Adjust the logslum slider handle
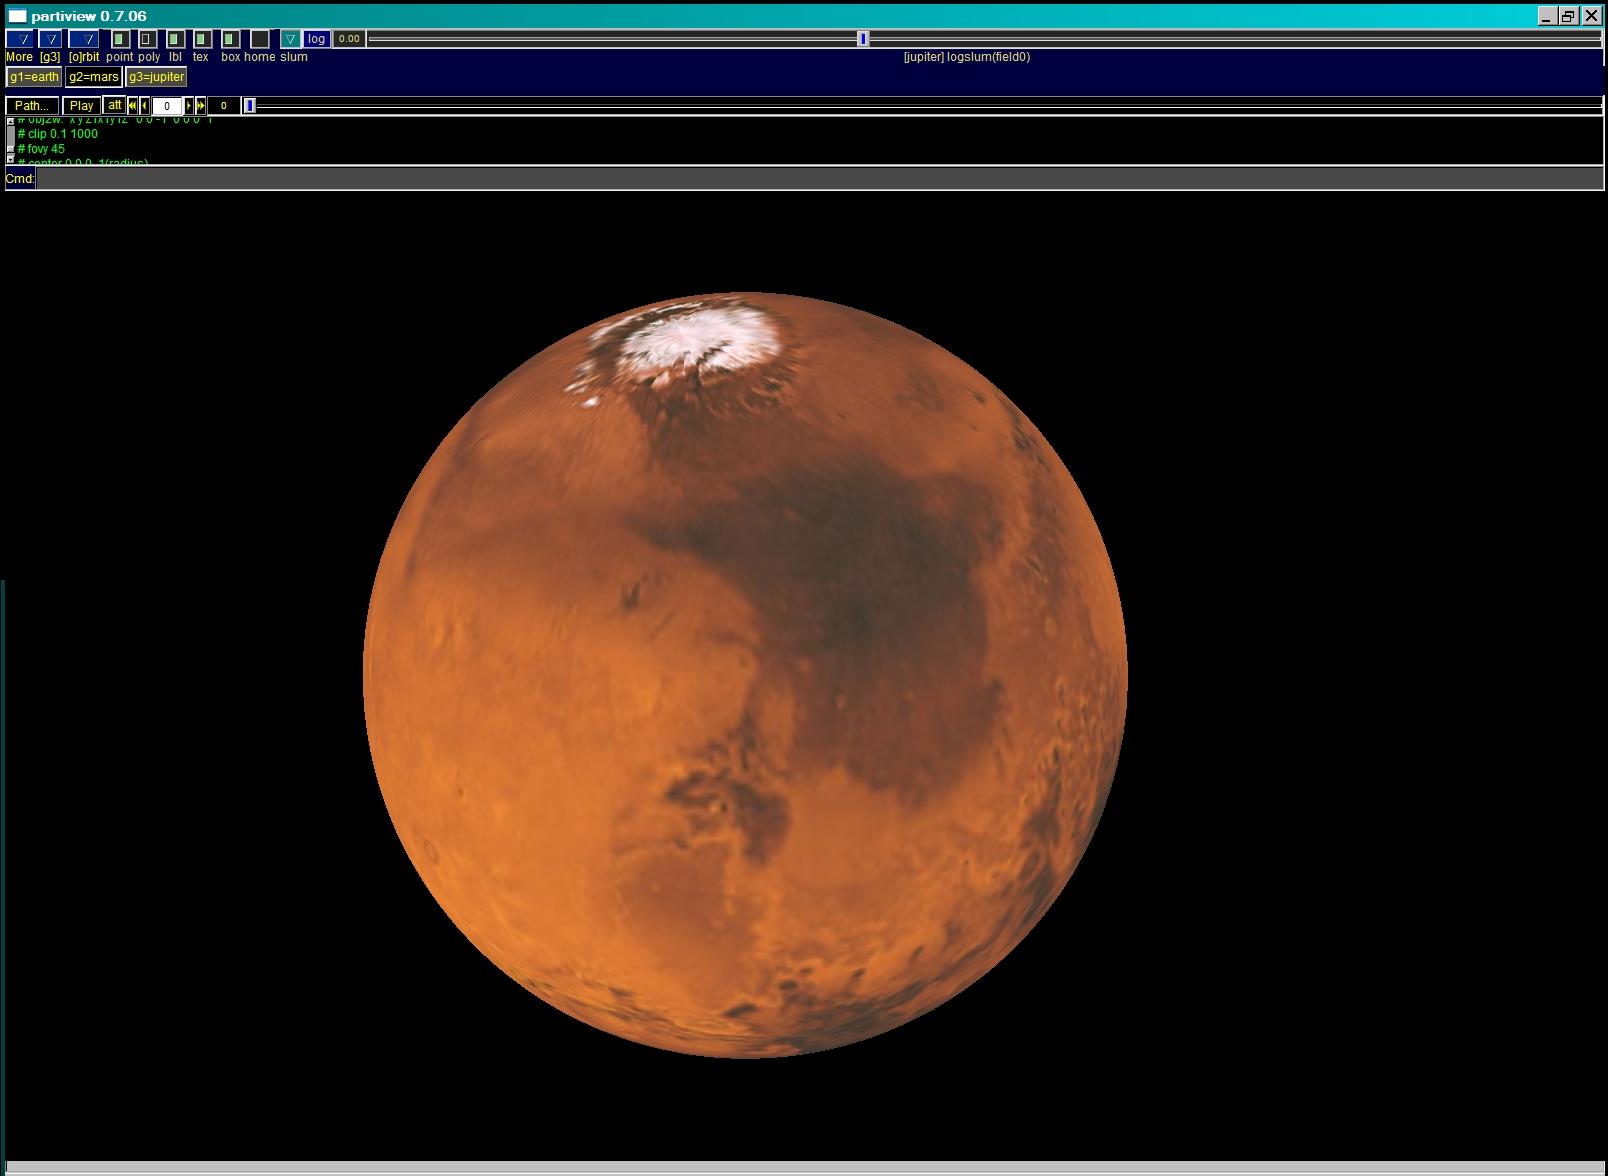The height and width of the screenshot is (1176, 1608). pos(863,39)
